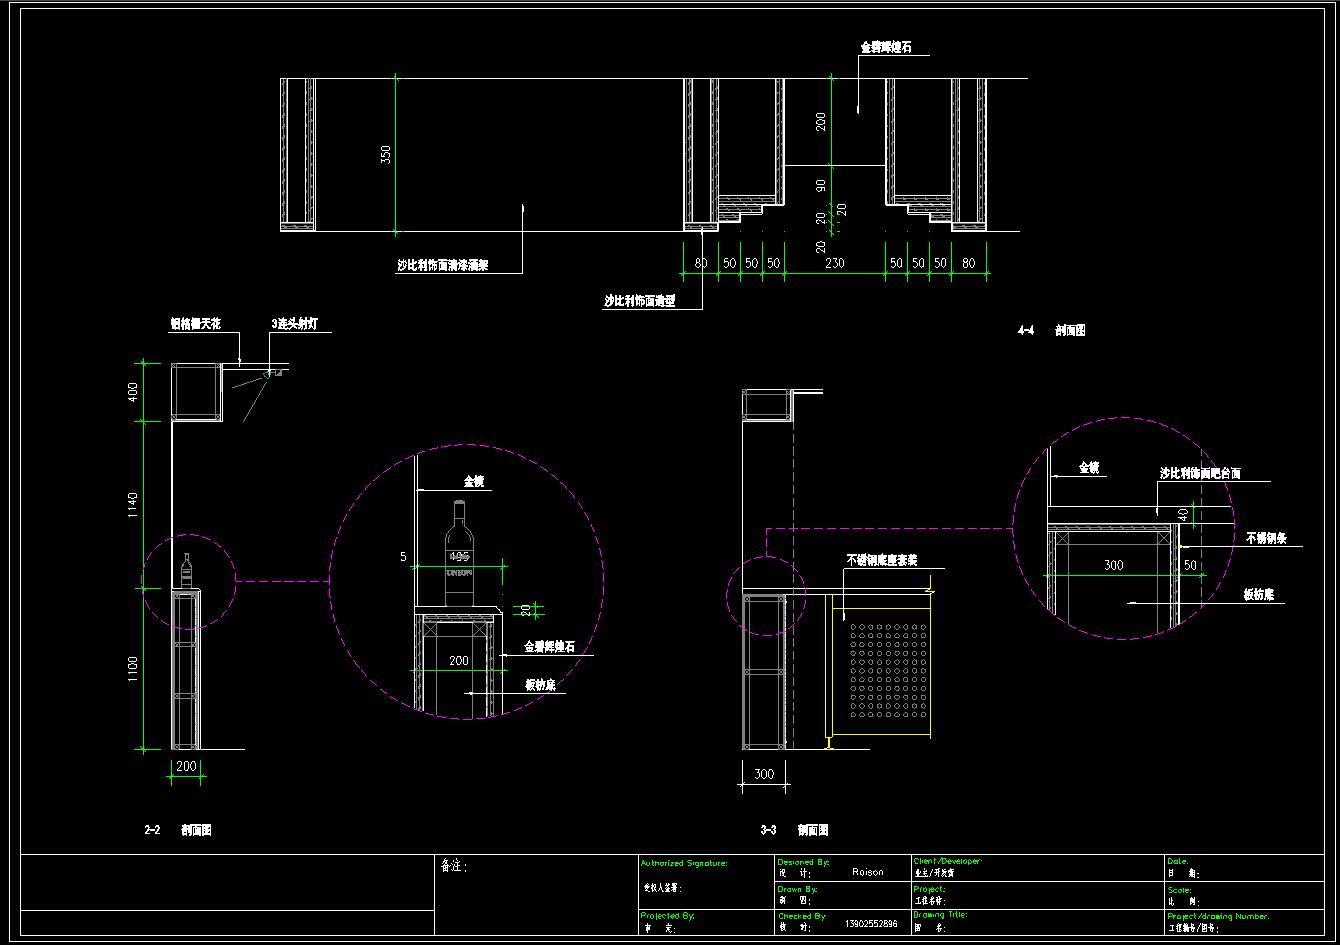Click the '备注:' remarks field in title block

point(454,866)
